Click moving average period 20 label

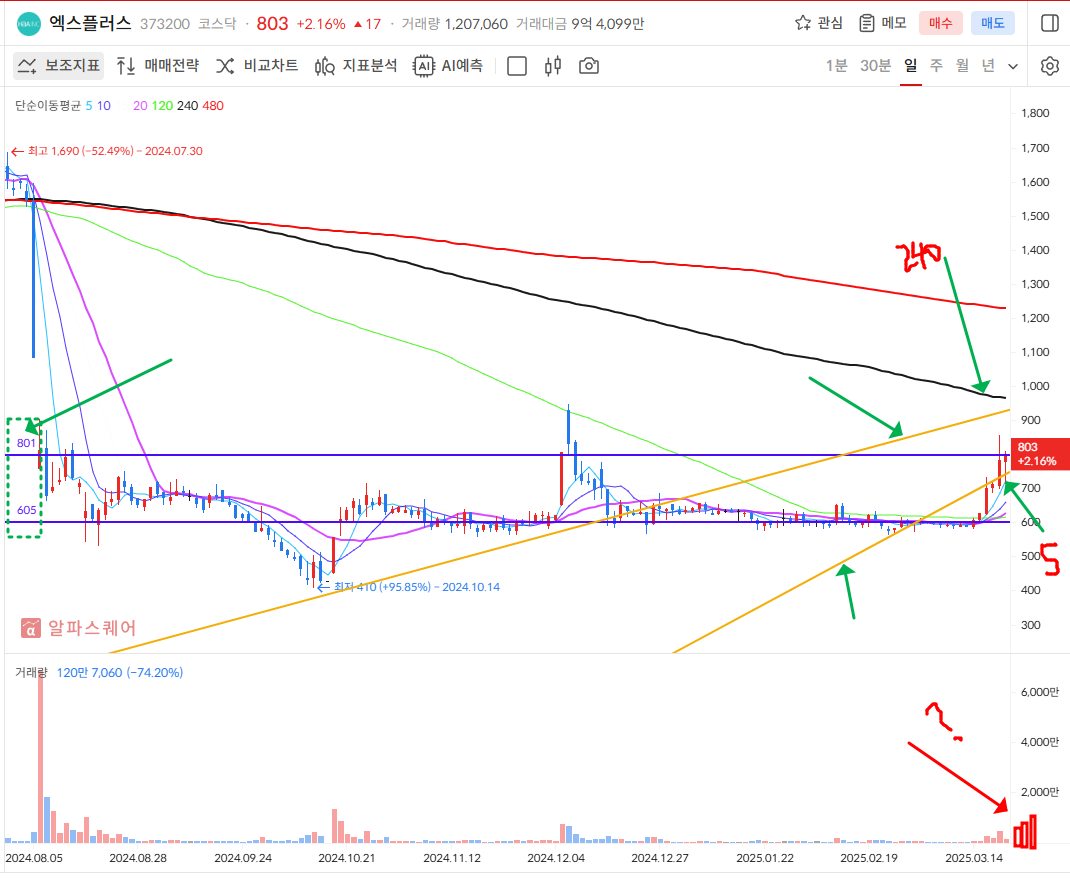(x=140, y=106)
